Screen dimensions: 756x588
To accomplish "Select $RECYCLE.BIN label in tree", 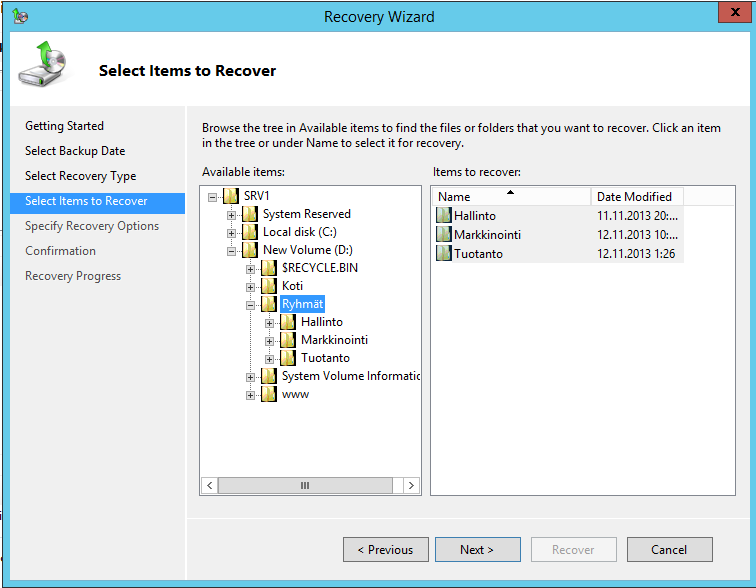I will (x=320, y=267).
